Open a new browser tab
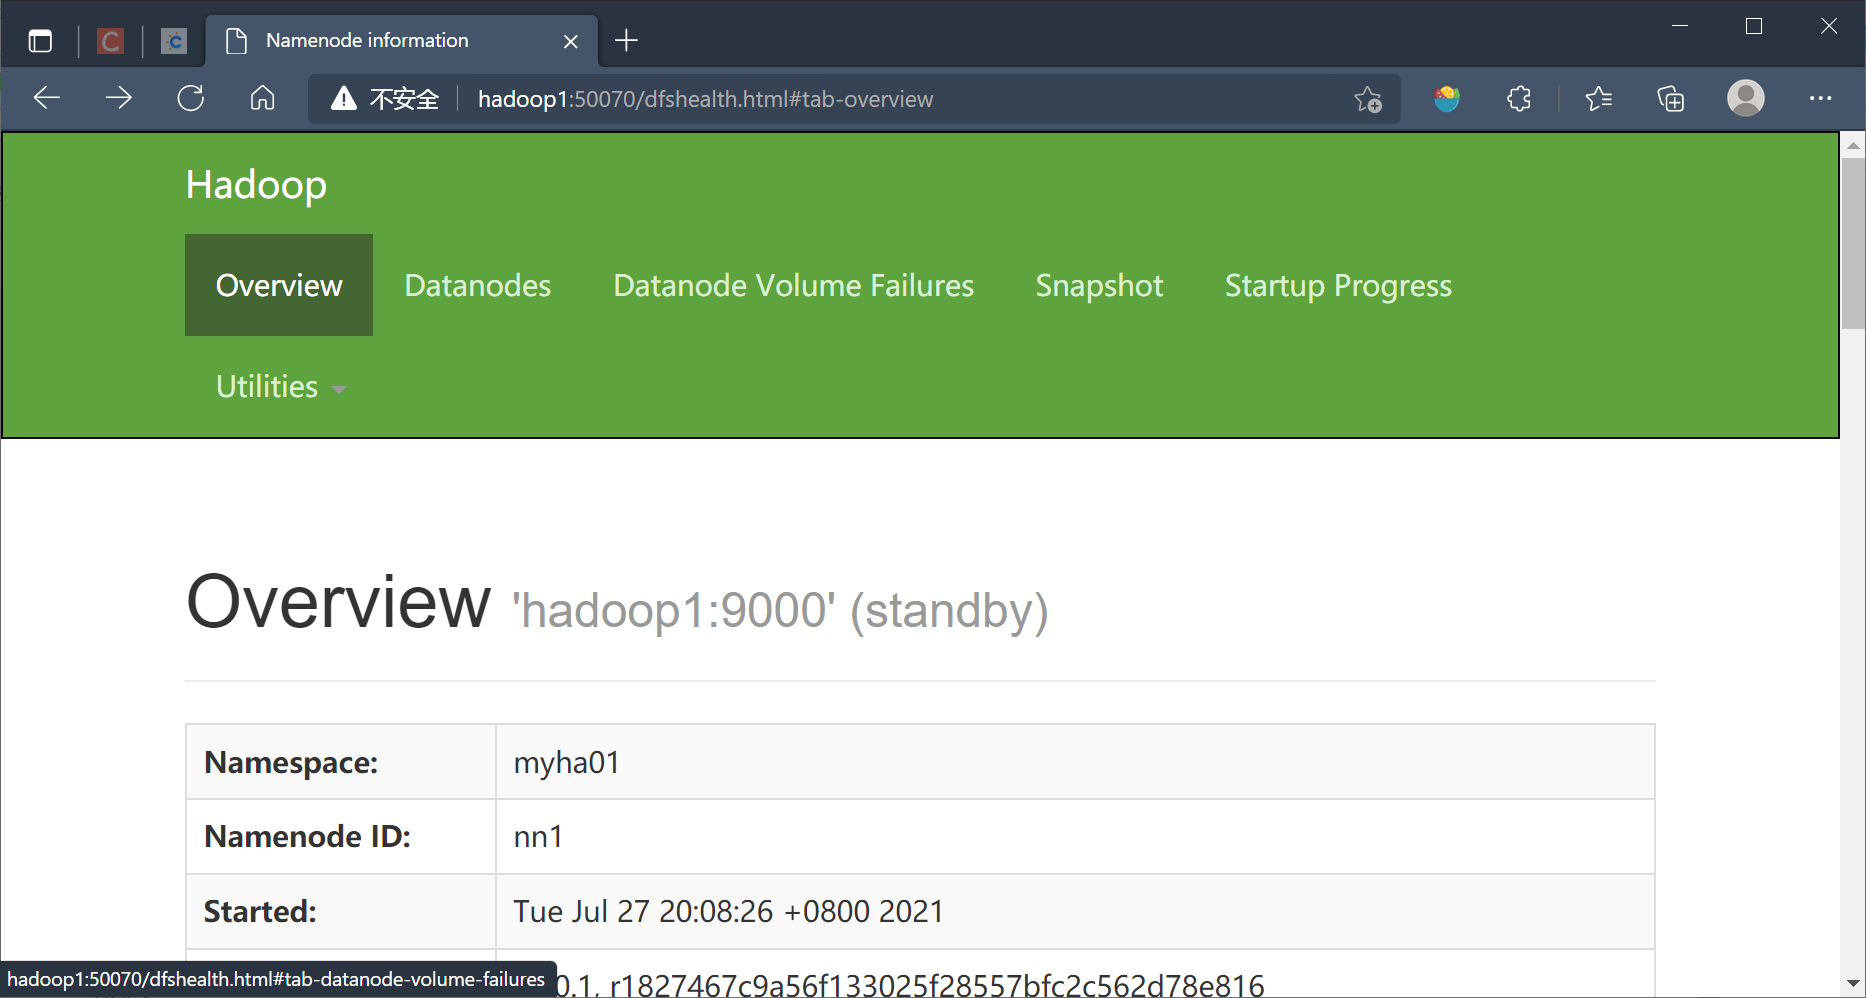Screen dimensions: 1866x998 [x=626, y=40]
